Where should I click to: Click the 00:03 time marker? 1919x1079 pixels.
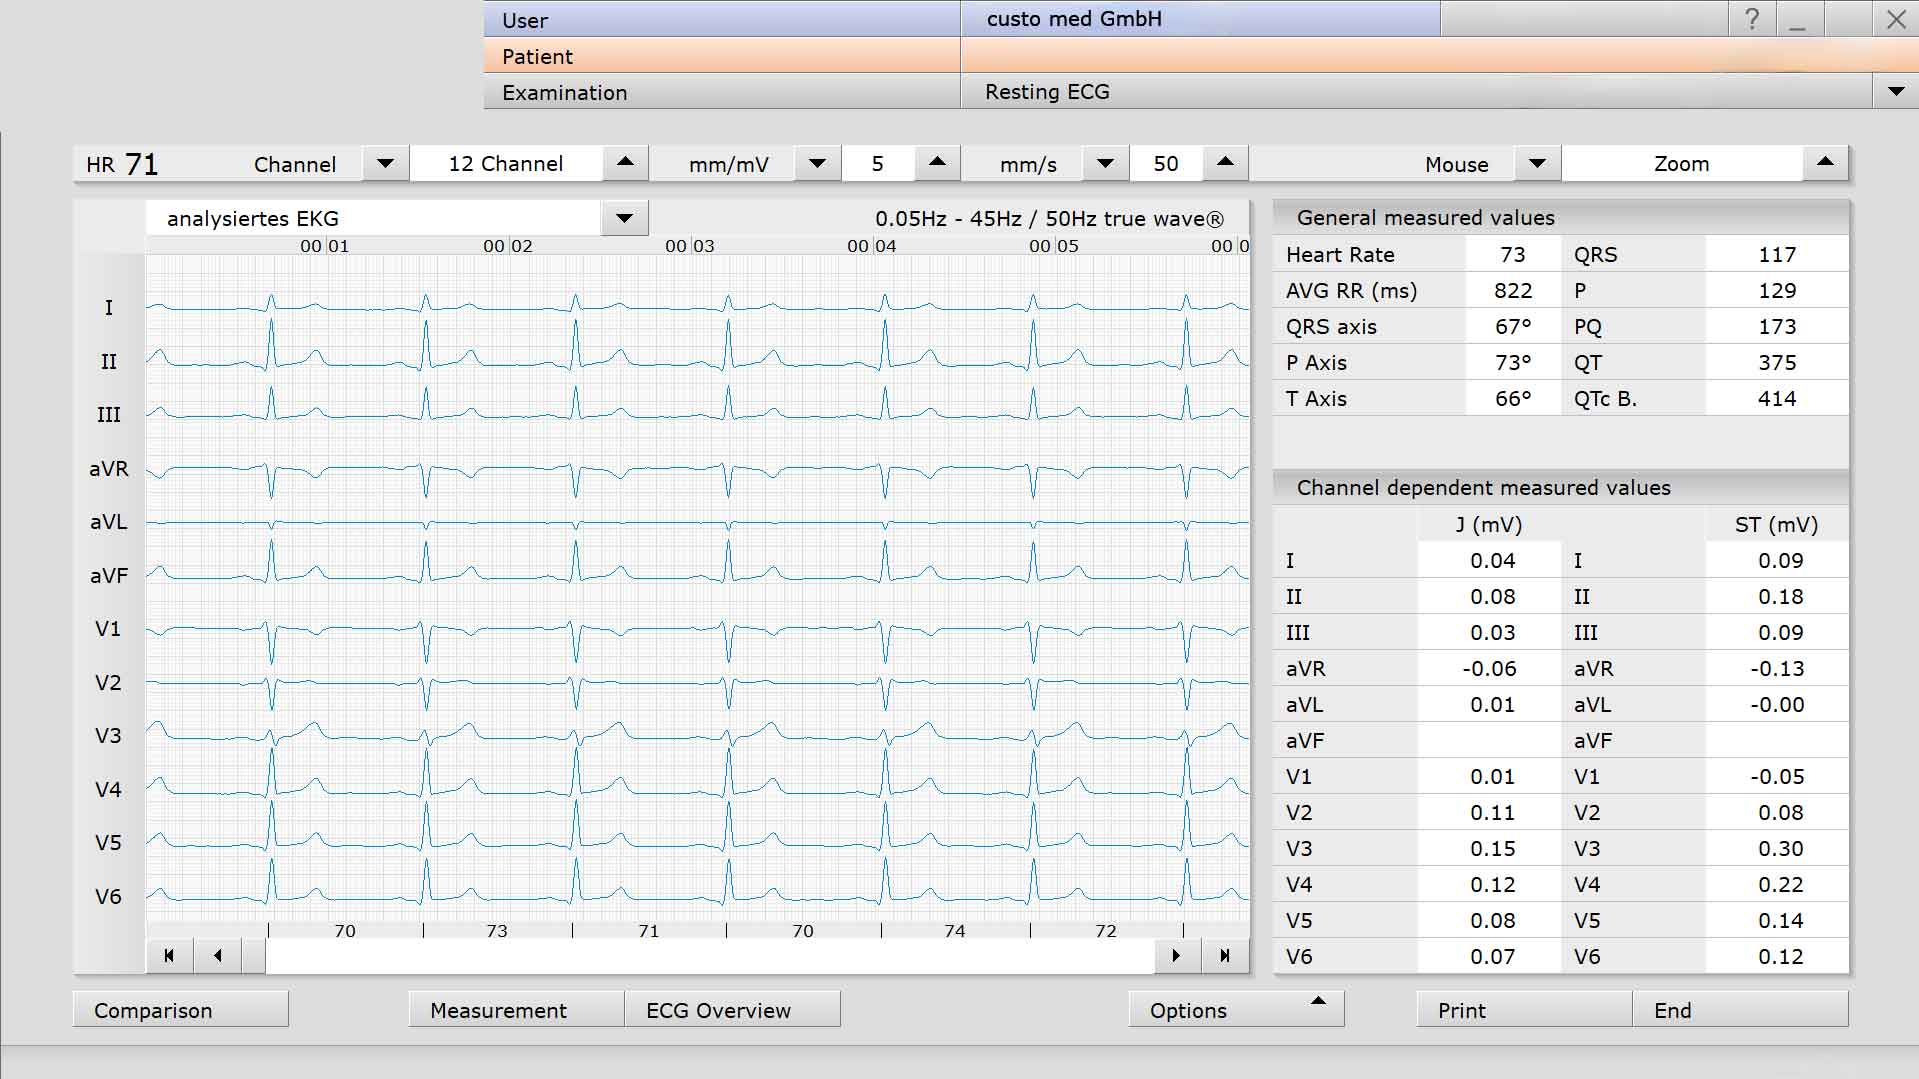pyautogui.click(x=690, y=246)
